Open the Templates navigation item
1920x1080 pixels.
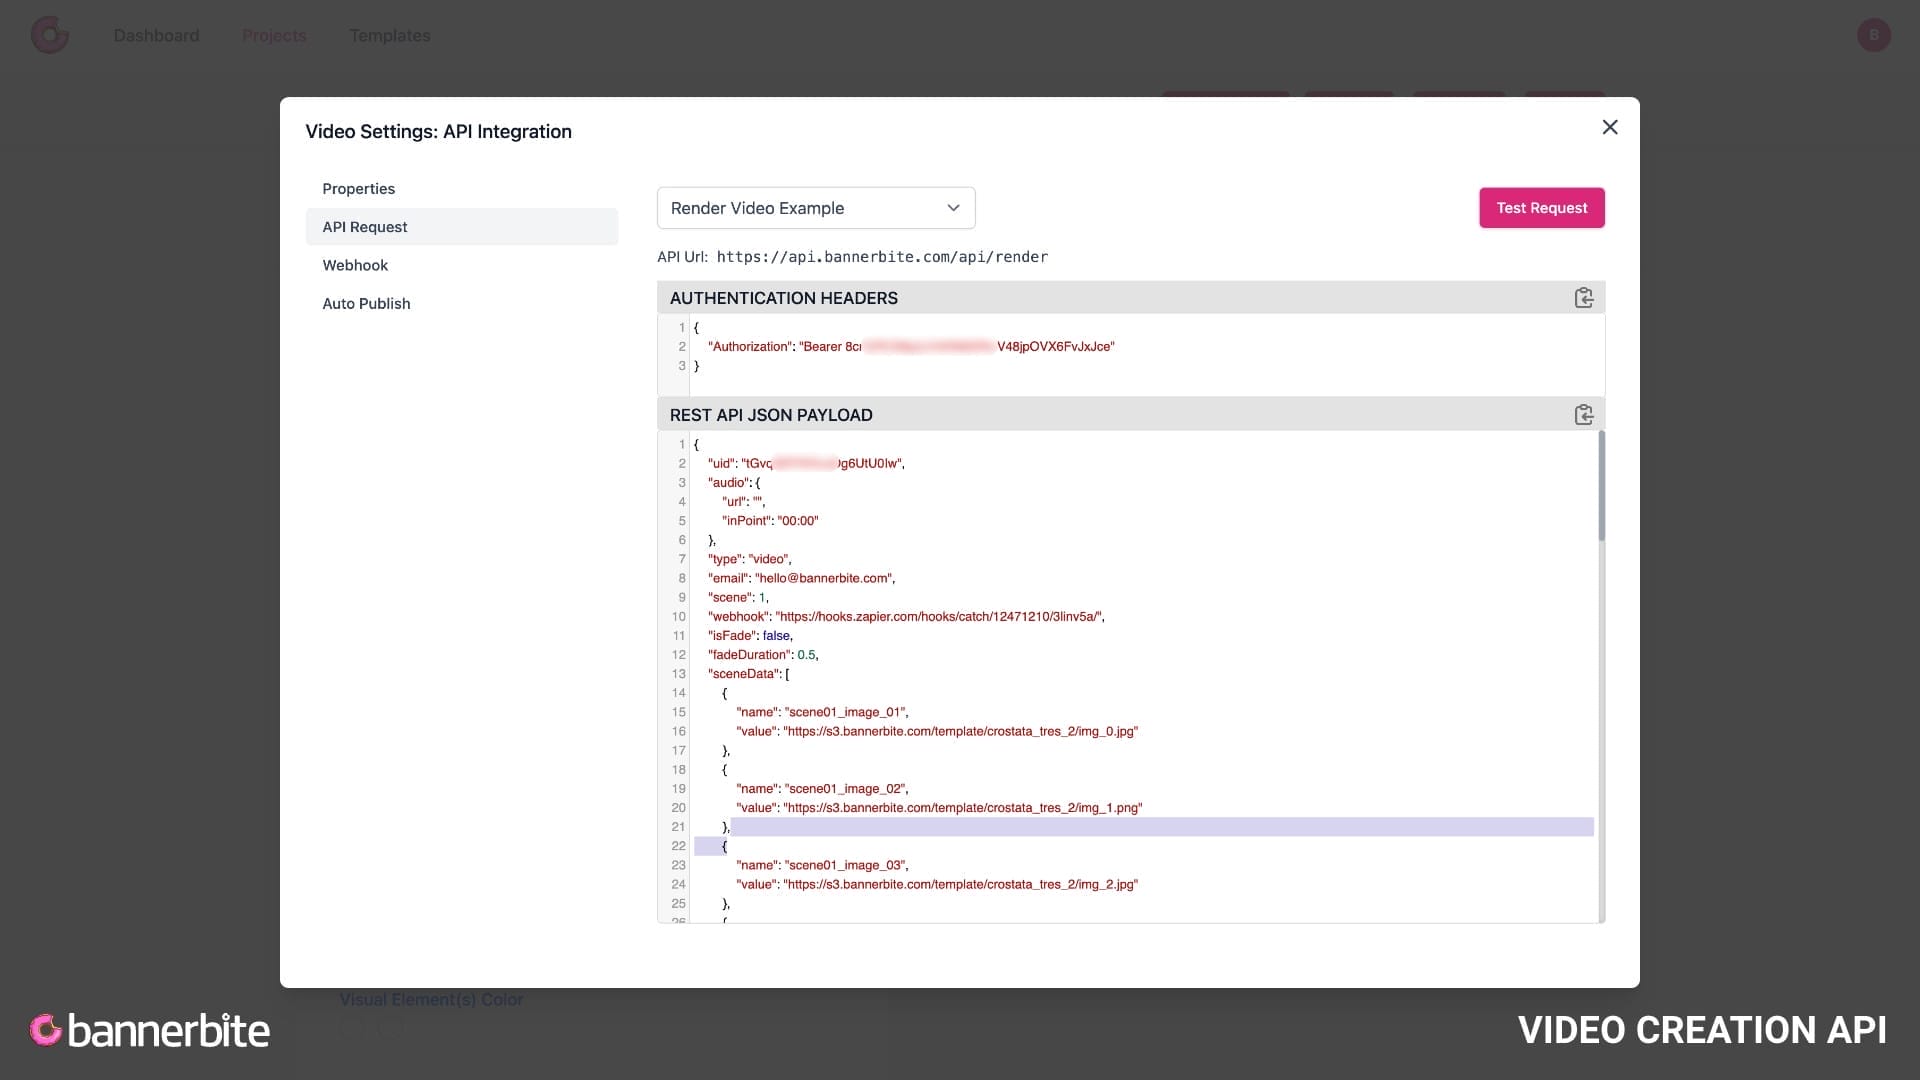pos(389,36)
